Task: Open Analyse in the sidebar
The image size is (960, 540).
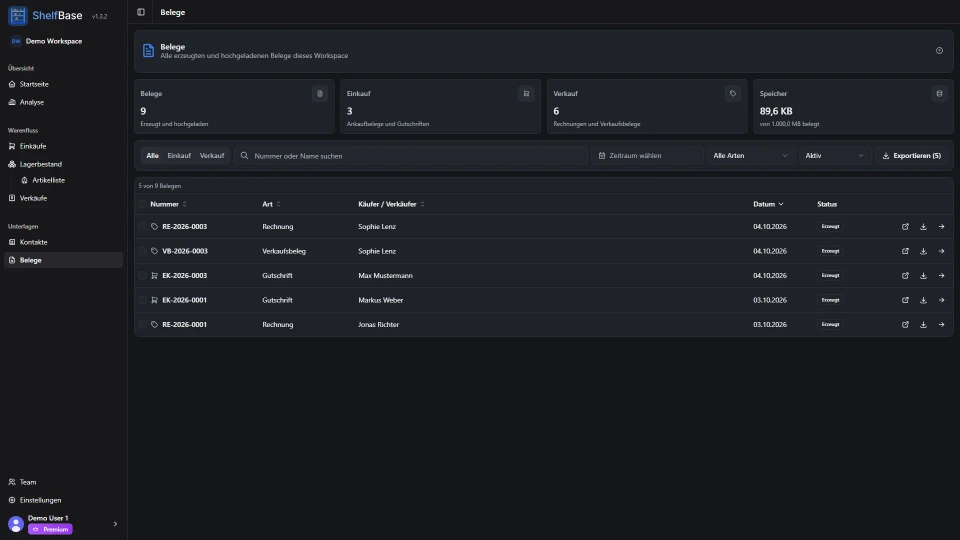Action: [x=63, y=102]
